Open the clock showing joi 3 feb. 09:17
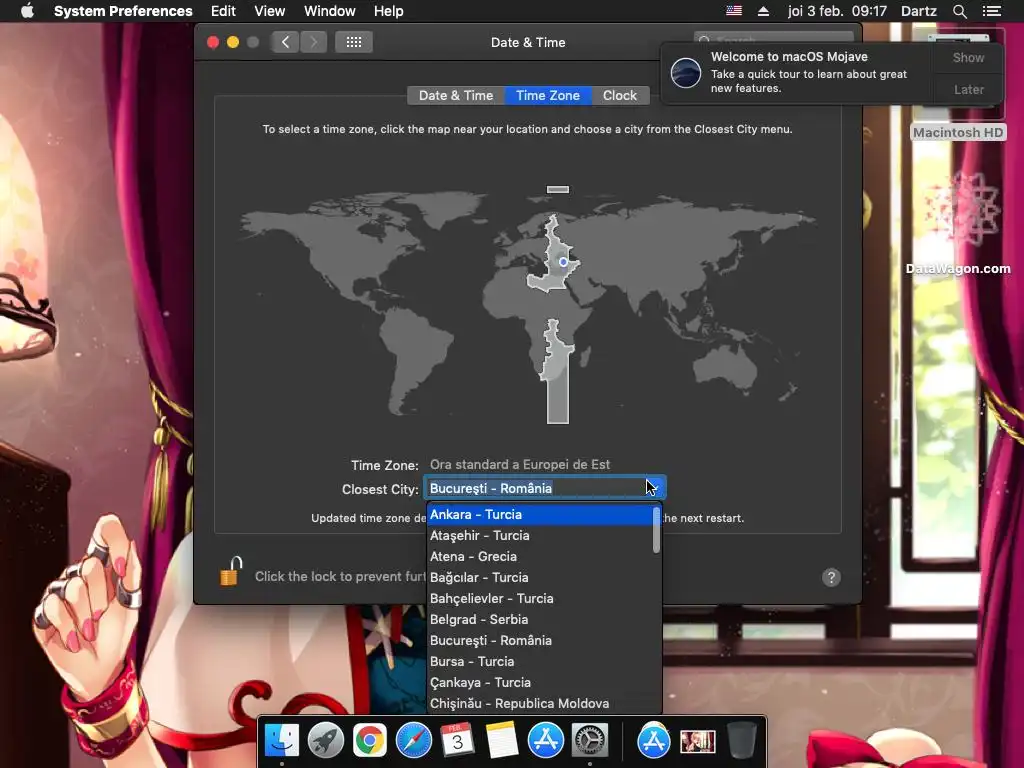Viewport: 1024px width, 768px height. tap(837, 11)
